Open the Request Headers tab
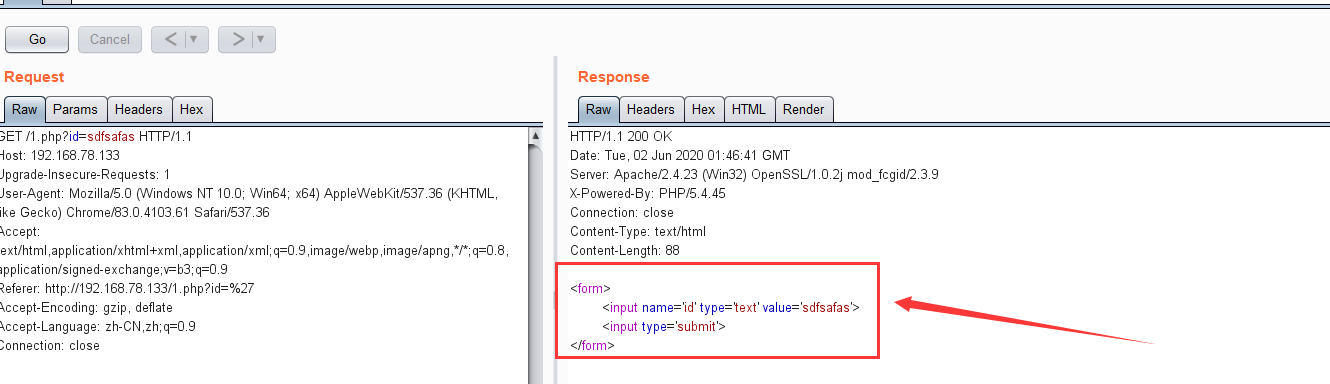 coord(139,109)
